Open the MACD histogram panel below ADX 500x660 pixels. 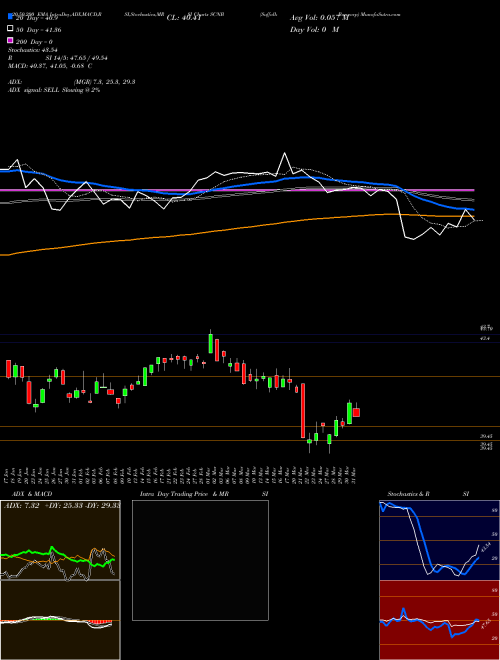pos(60,620)
